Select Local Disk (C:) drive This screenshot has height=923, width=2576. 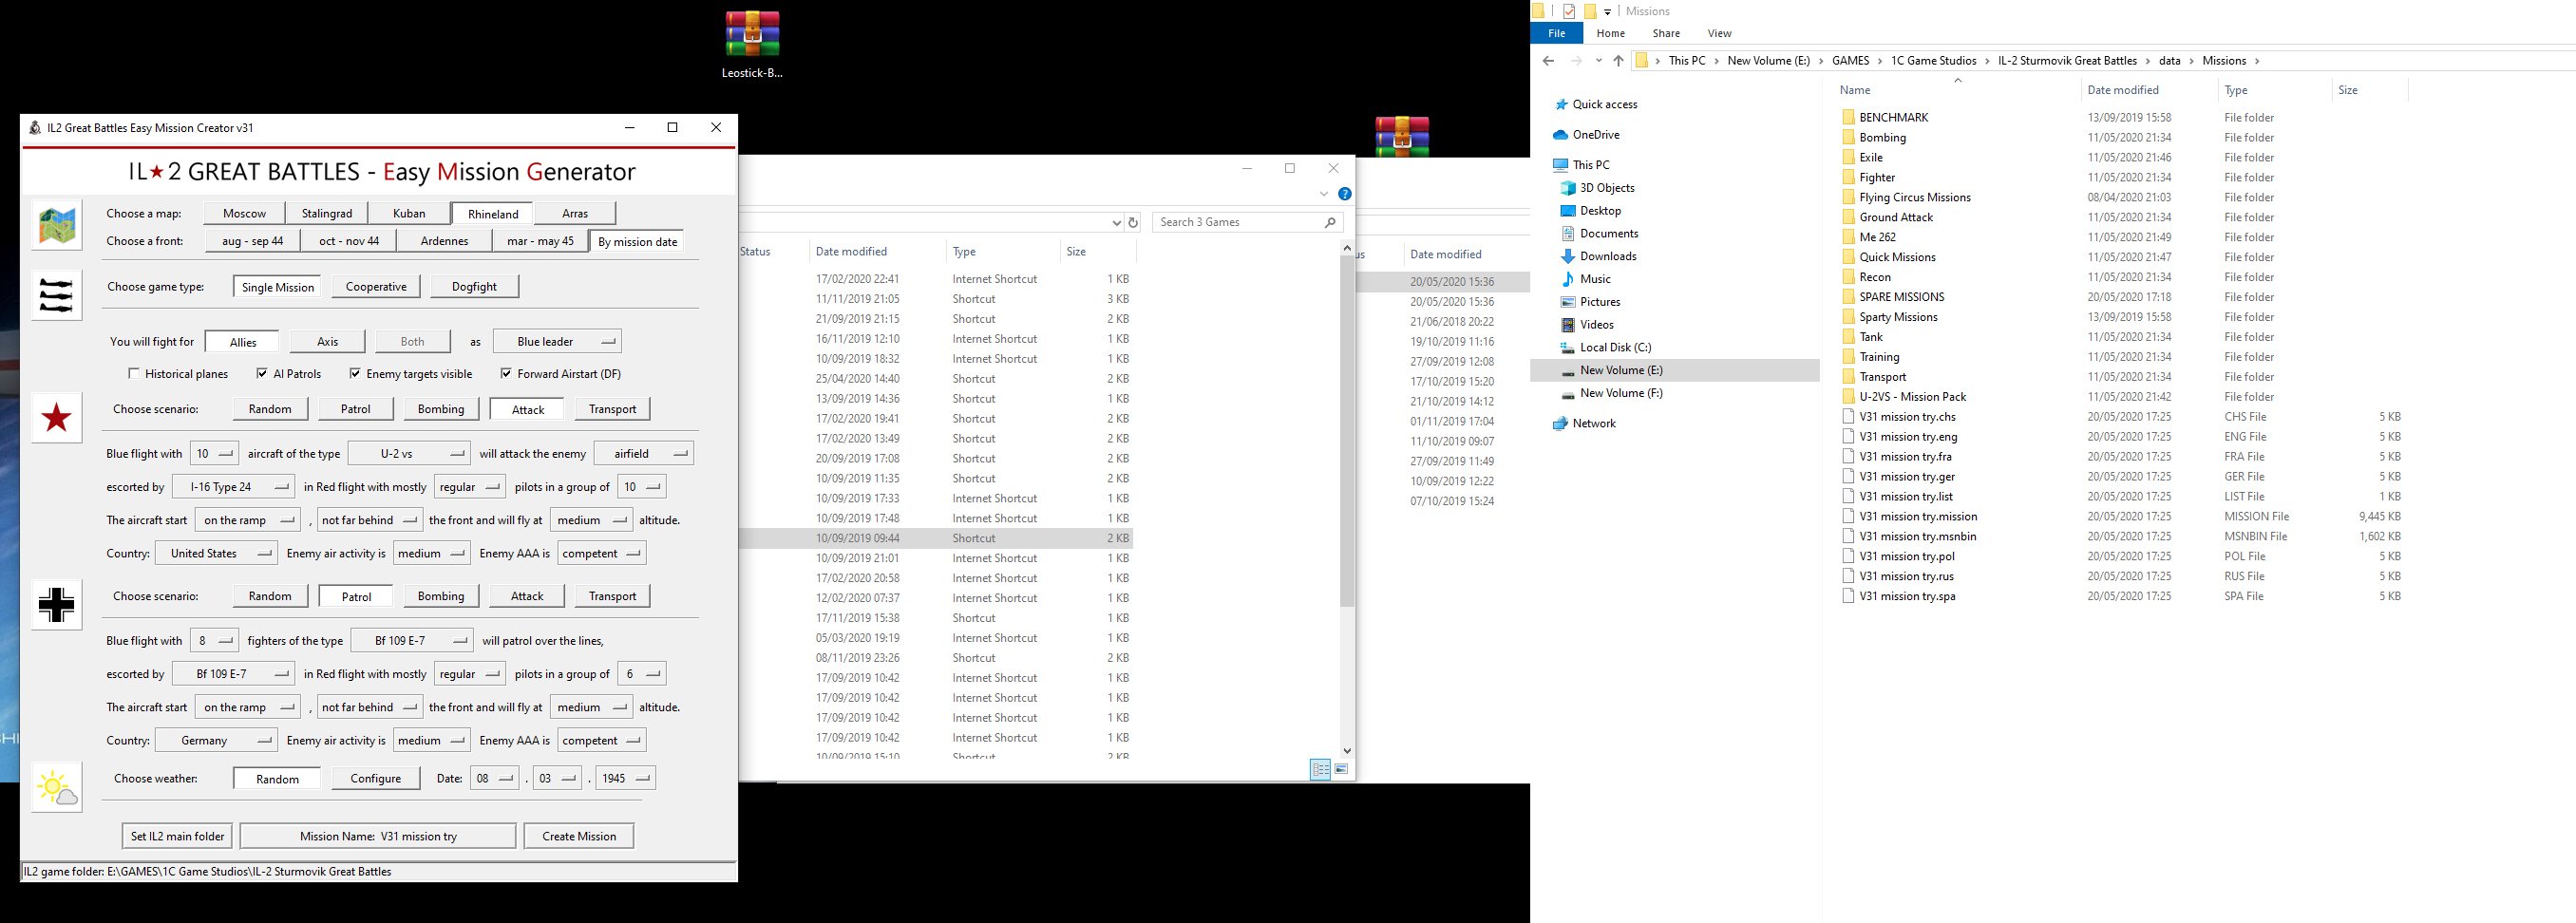click(x=1615, y=347)
